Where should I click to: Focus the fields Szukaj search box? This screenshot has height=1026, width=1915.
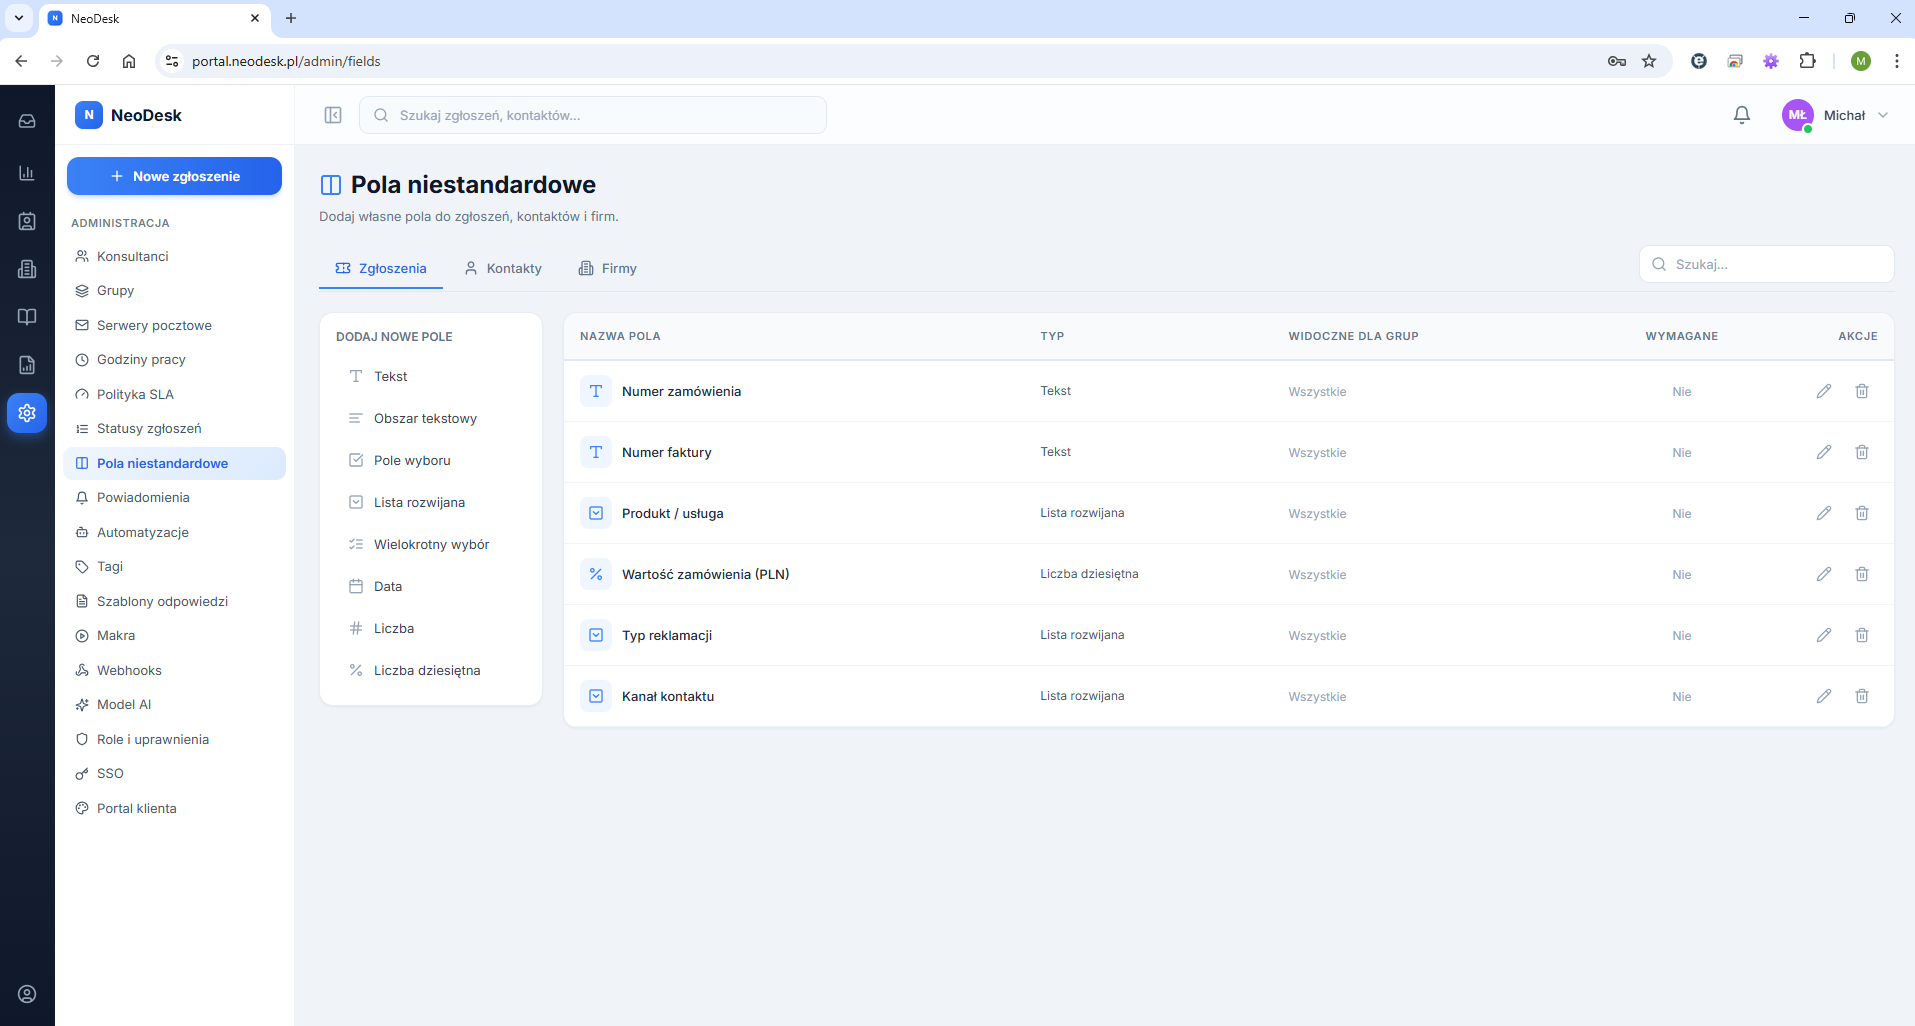pyautogui.click(x=1766, y=264)
